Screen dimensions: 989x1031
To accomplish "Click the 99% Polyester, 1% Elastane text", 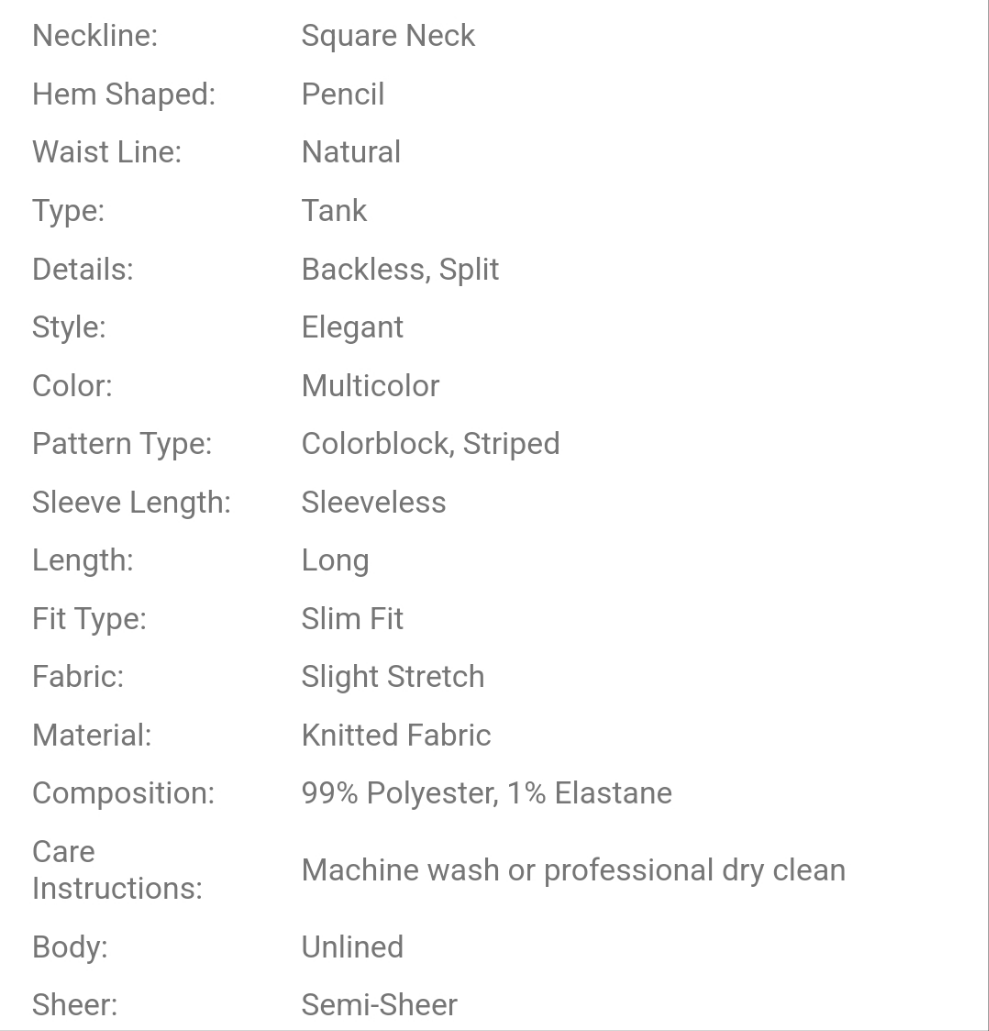I will (x=487, y=793).
